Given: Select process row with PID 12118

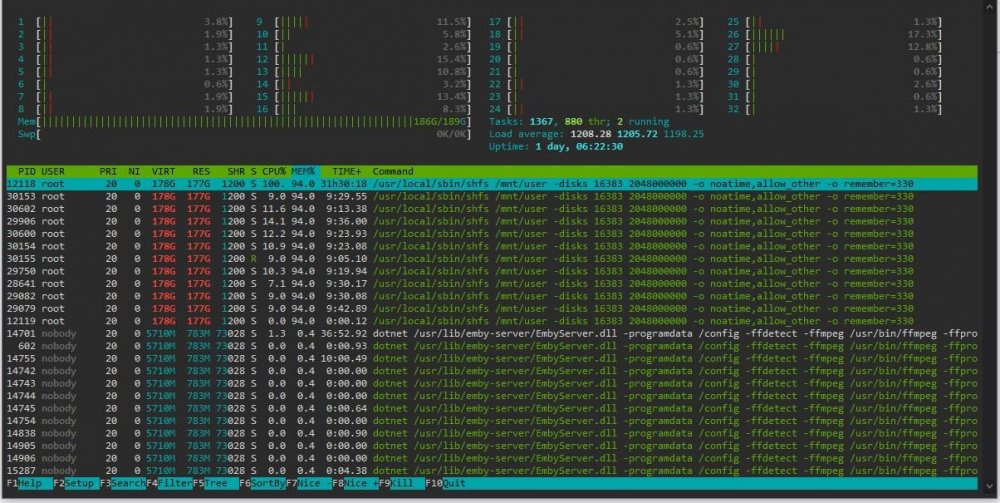Looking at the screenshot, I should 491,184.
